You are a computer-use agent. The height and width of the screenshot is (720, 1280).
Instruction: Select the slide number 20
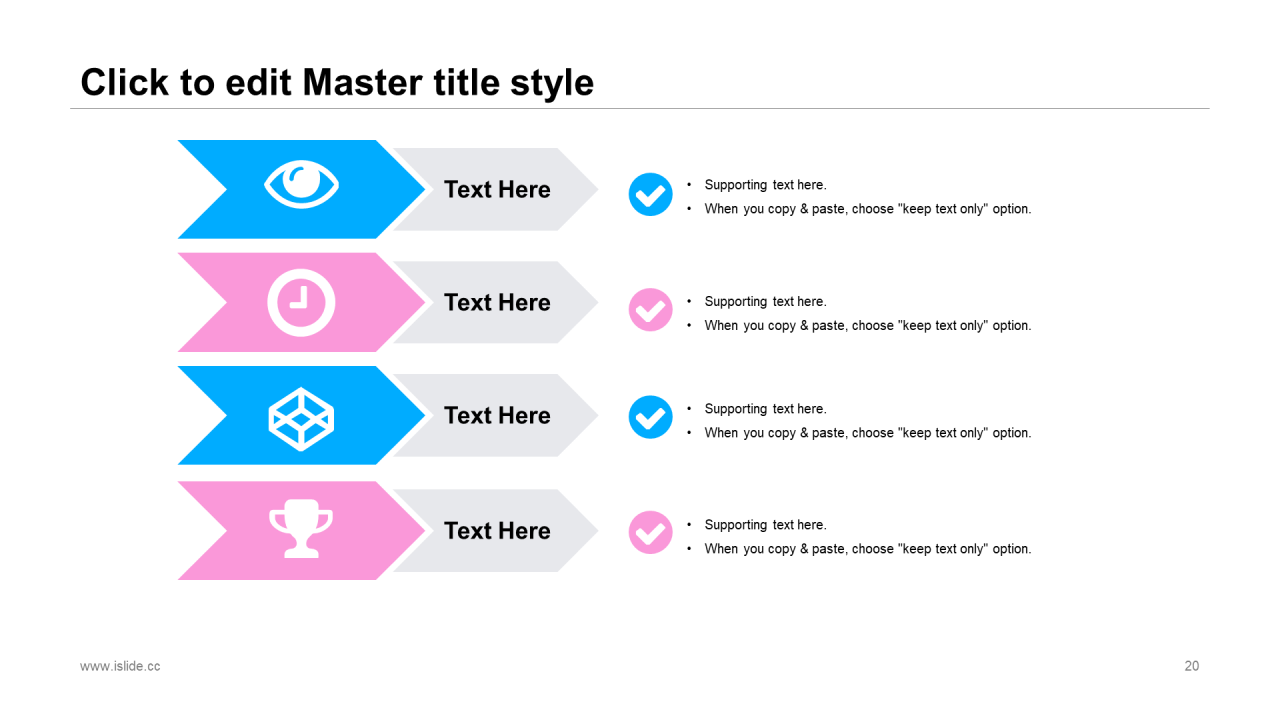click(x=1191, y=666)
